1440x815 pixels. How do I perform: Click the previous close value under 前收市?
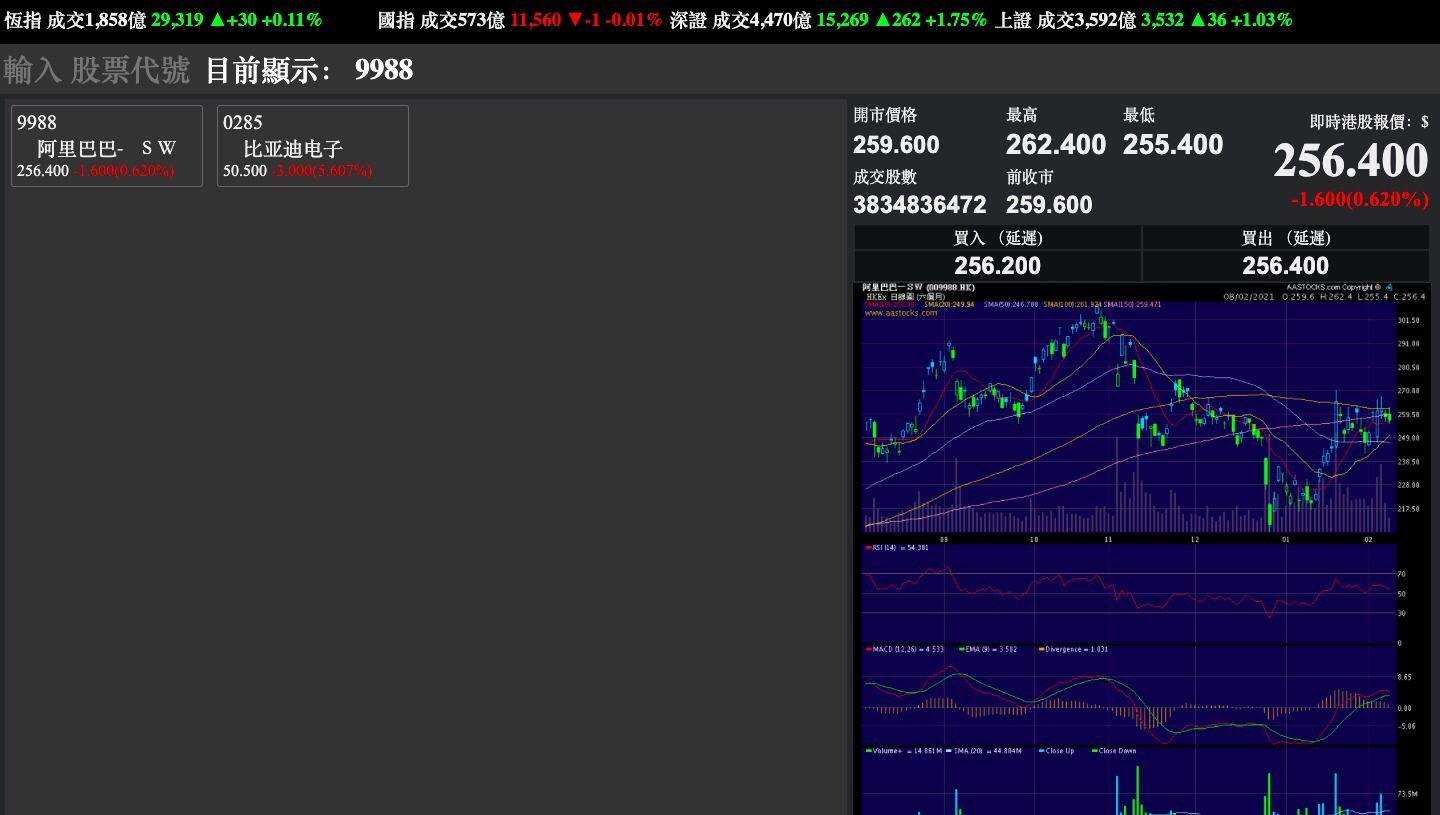click(x=1049, y=205)
